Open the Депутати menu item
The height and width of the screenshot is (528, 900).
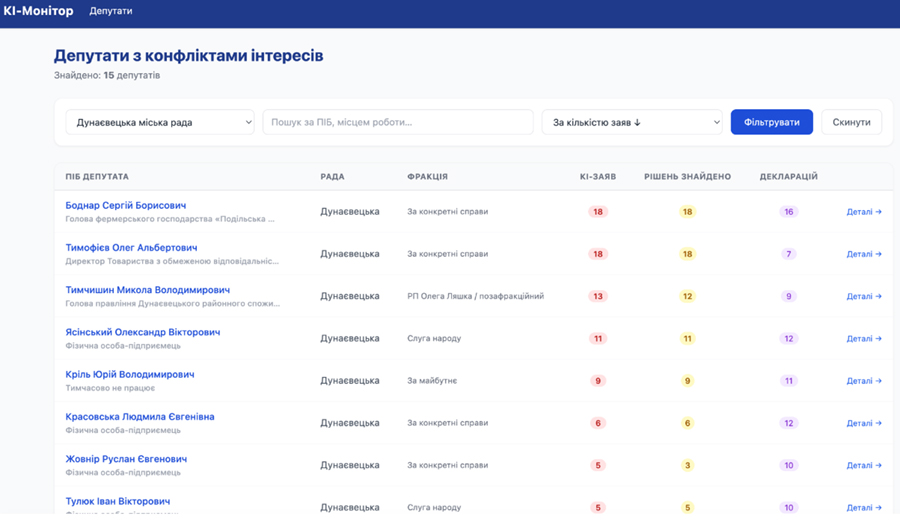(111, 11)
